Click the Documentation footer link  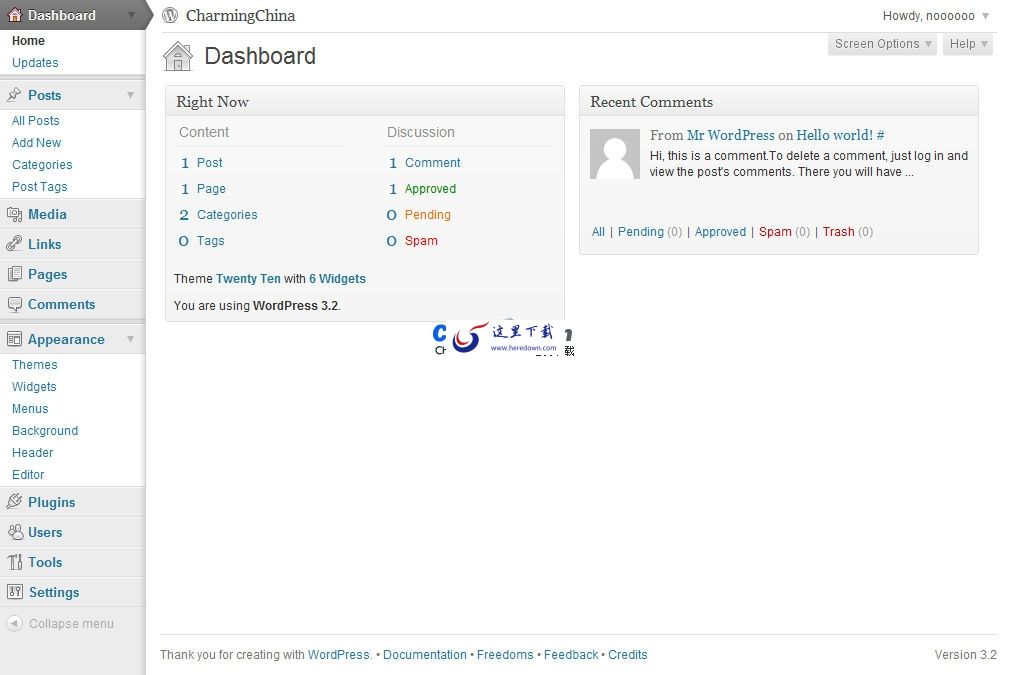(424, 654)
